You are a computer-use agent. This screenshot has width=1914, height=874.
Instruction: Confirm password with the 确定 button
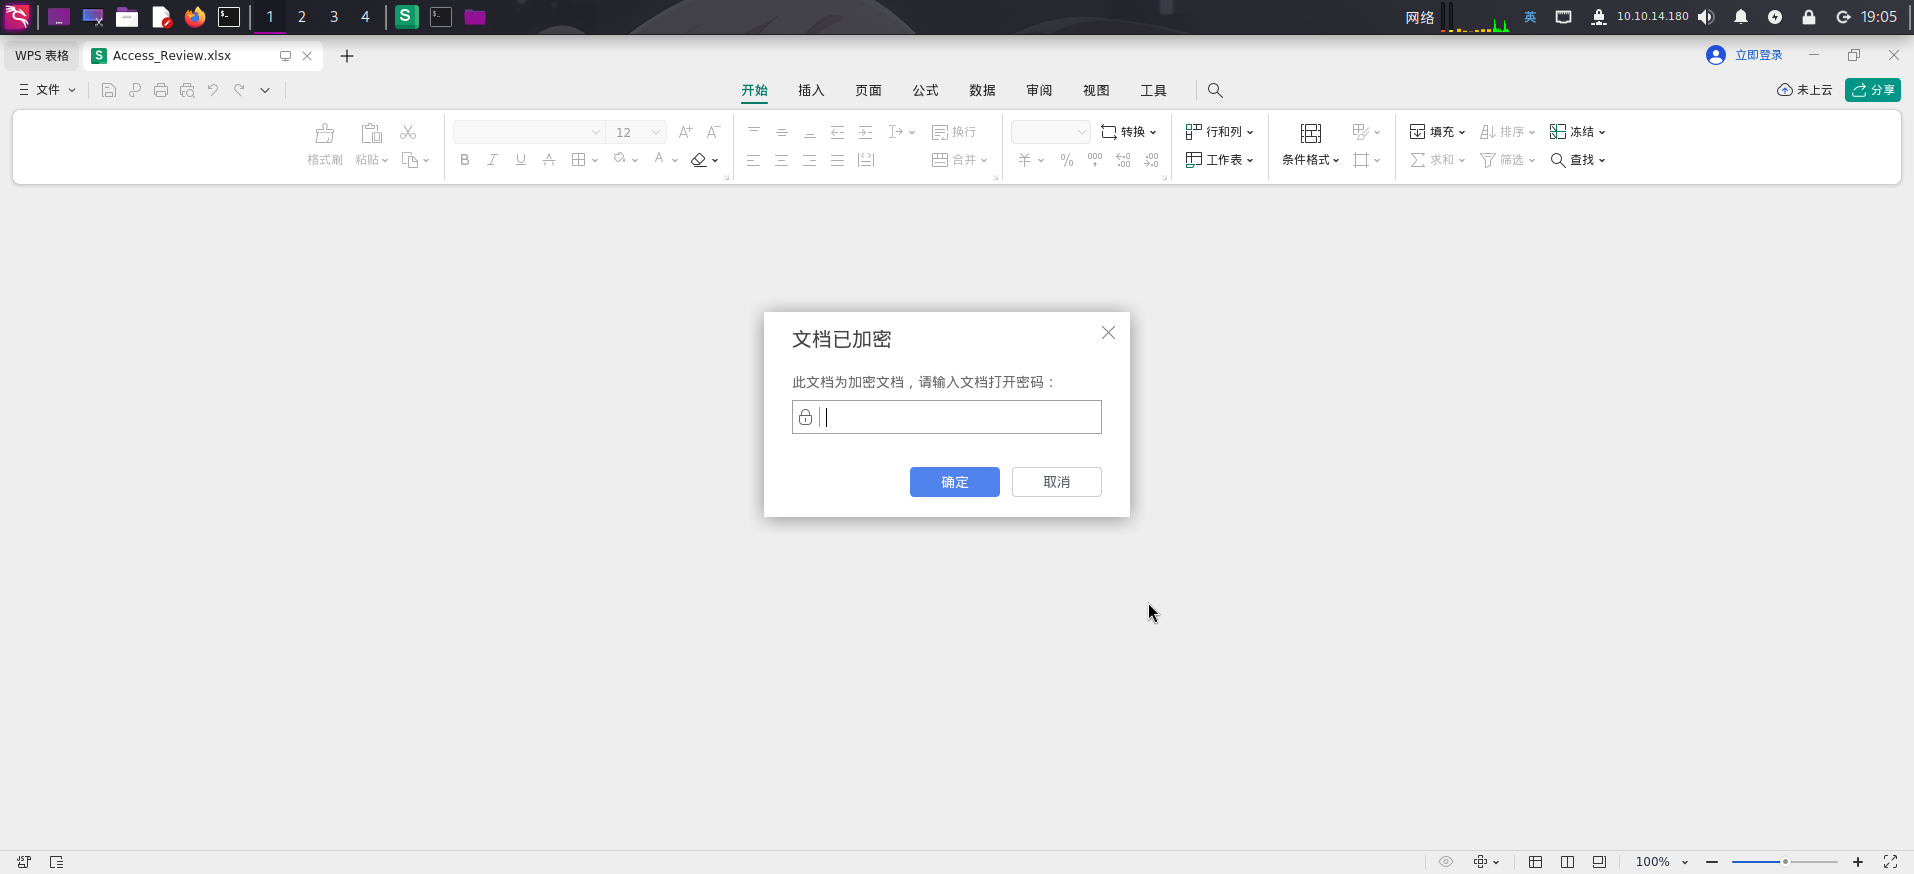coord(954,482)
